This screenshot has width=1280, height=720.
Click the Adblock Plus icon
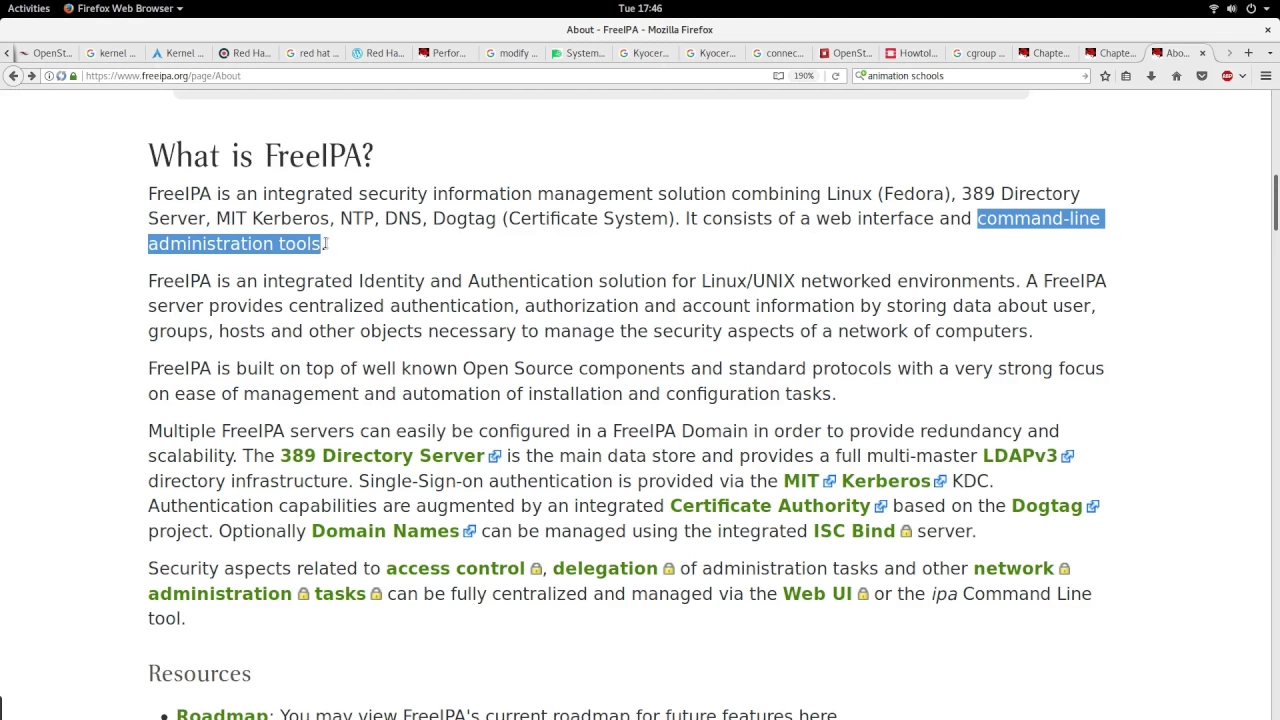pos(1227,76)
